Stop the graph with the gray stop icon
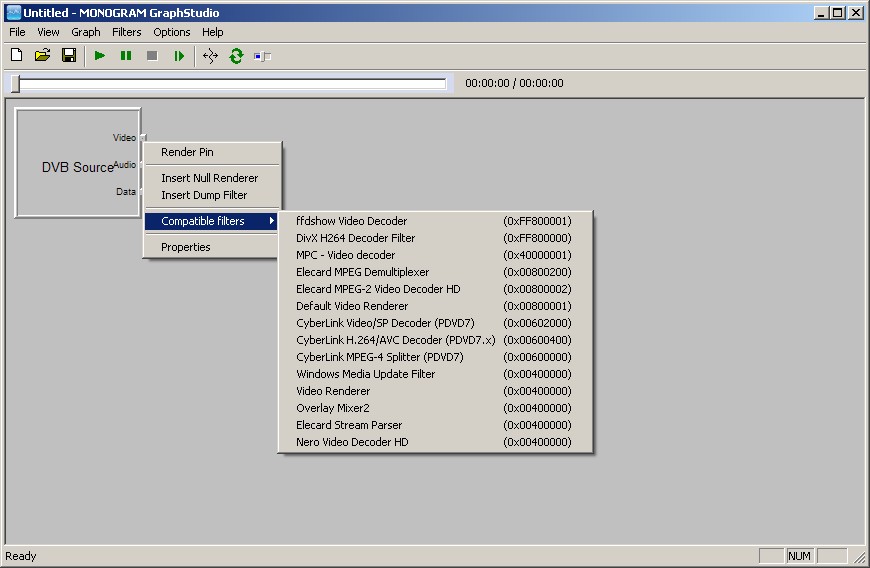The image size is (870, 568). coord(152,55)
